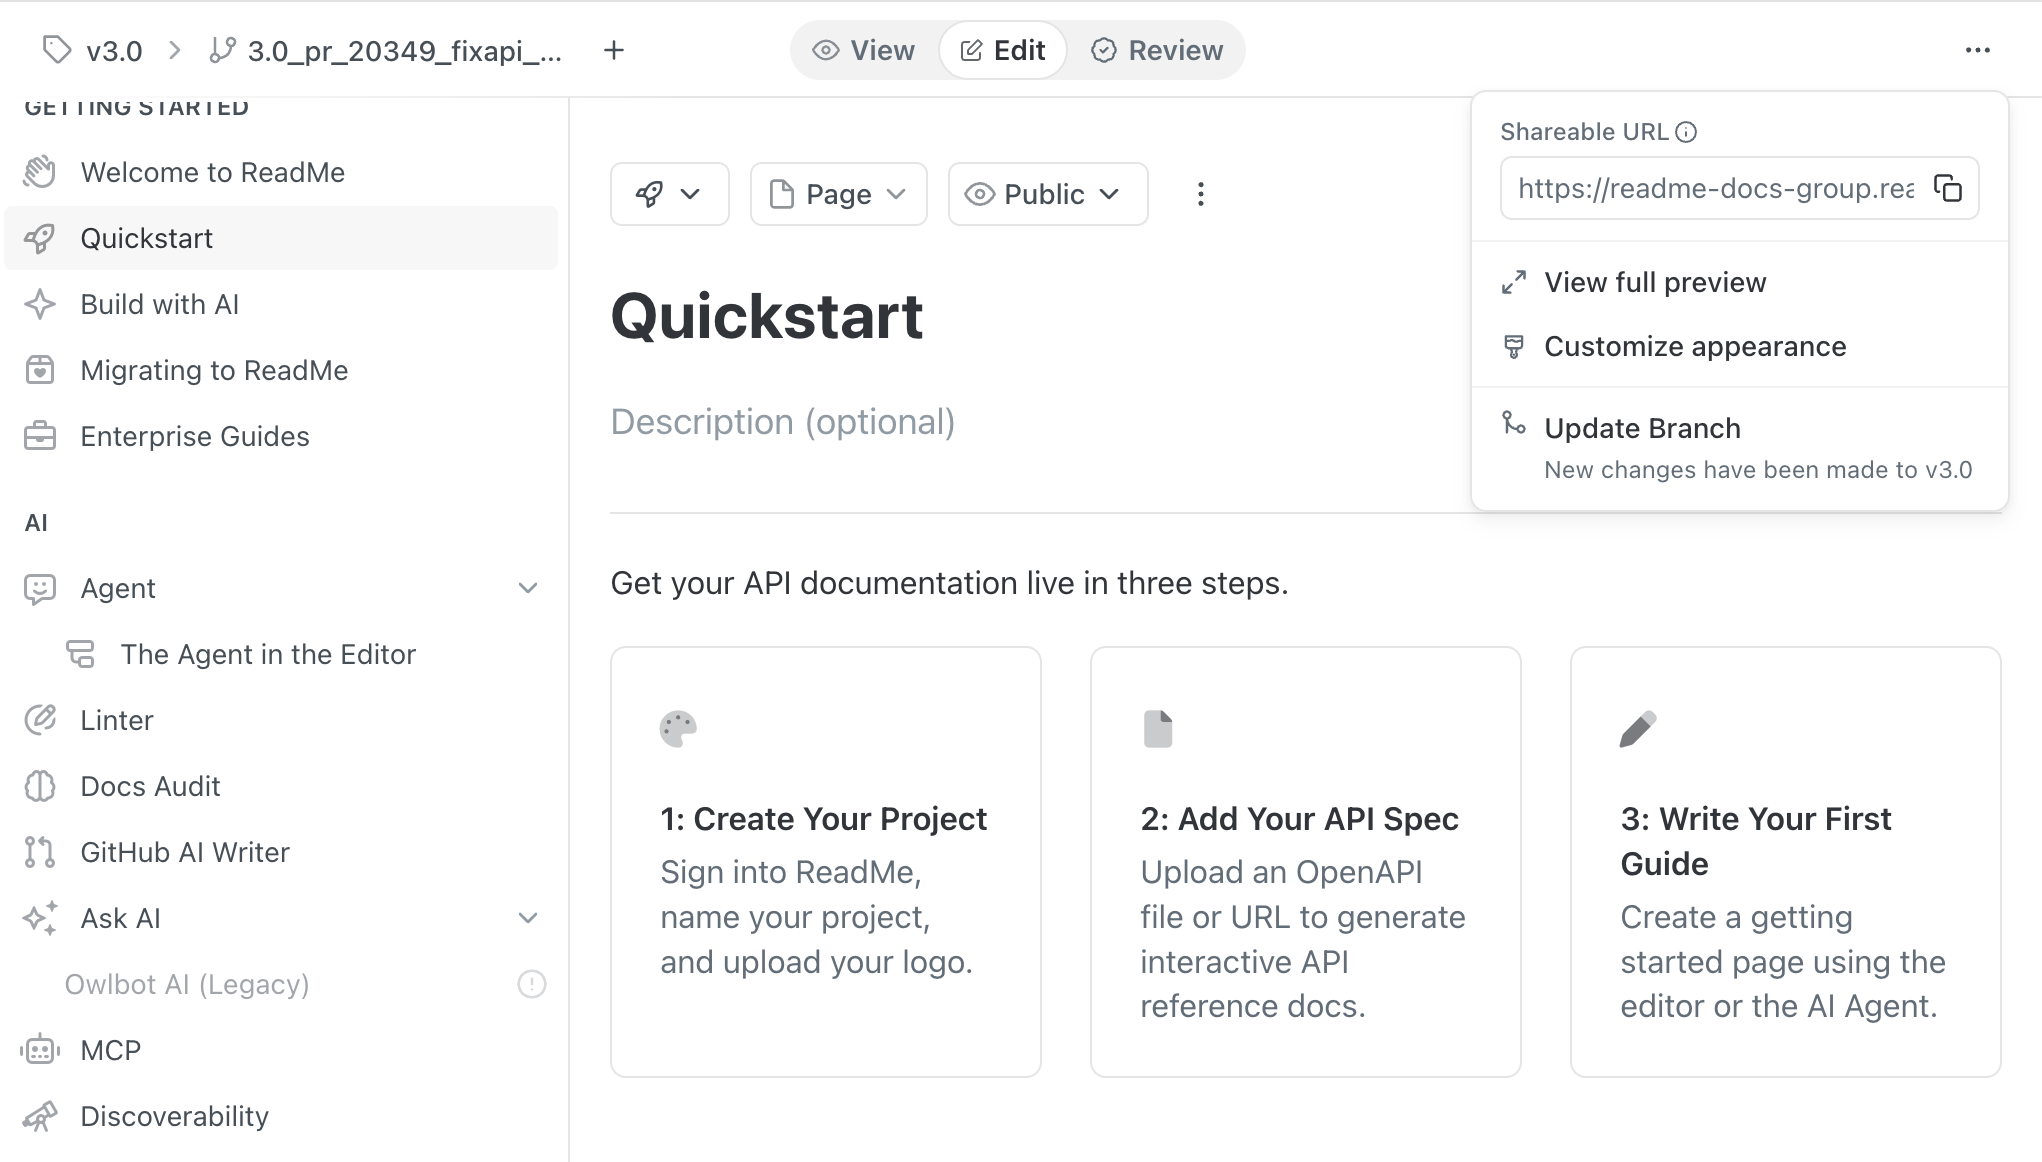The height and width of the screenshot is (1162, 2042).
Task: Click the expand arrows icon by View full preview
Action: pyautogui.click(x=1514, y=282)
